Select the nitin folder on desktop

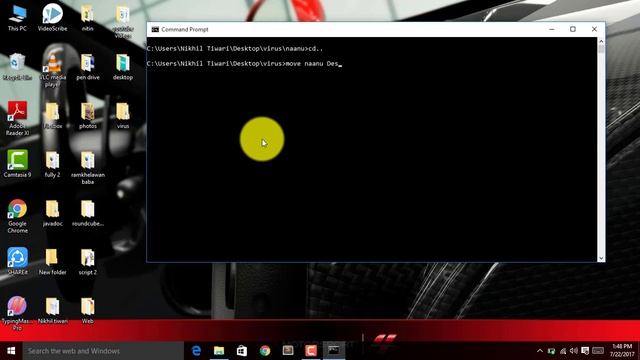coord(87,18)
